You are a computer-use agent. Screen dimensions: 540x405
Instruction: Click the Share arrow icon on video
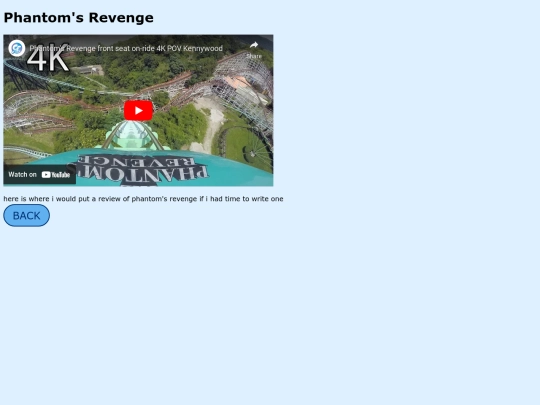pos(254,45)
